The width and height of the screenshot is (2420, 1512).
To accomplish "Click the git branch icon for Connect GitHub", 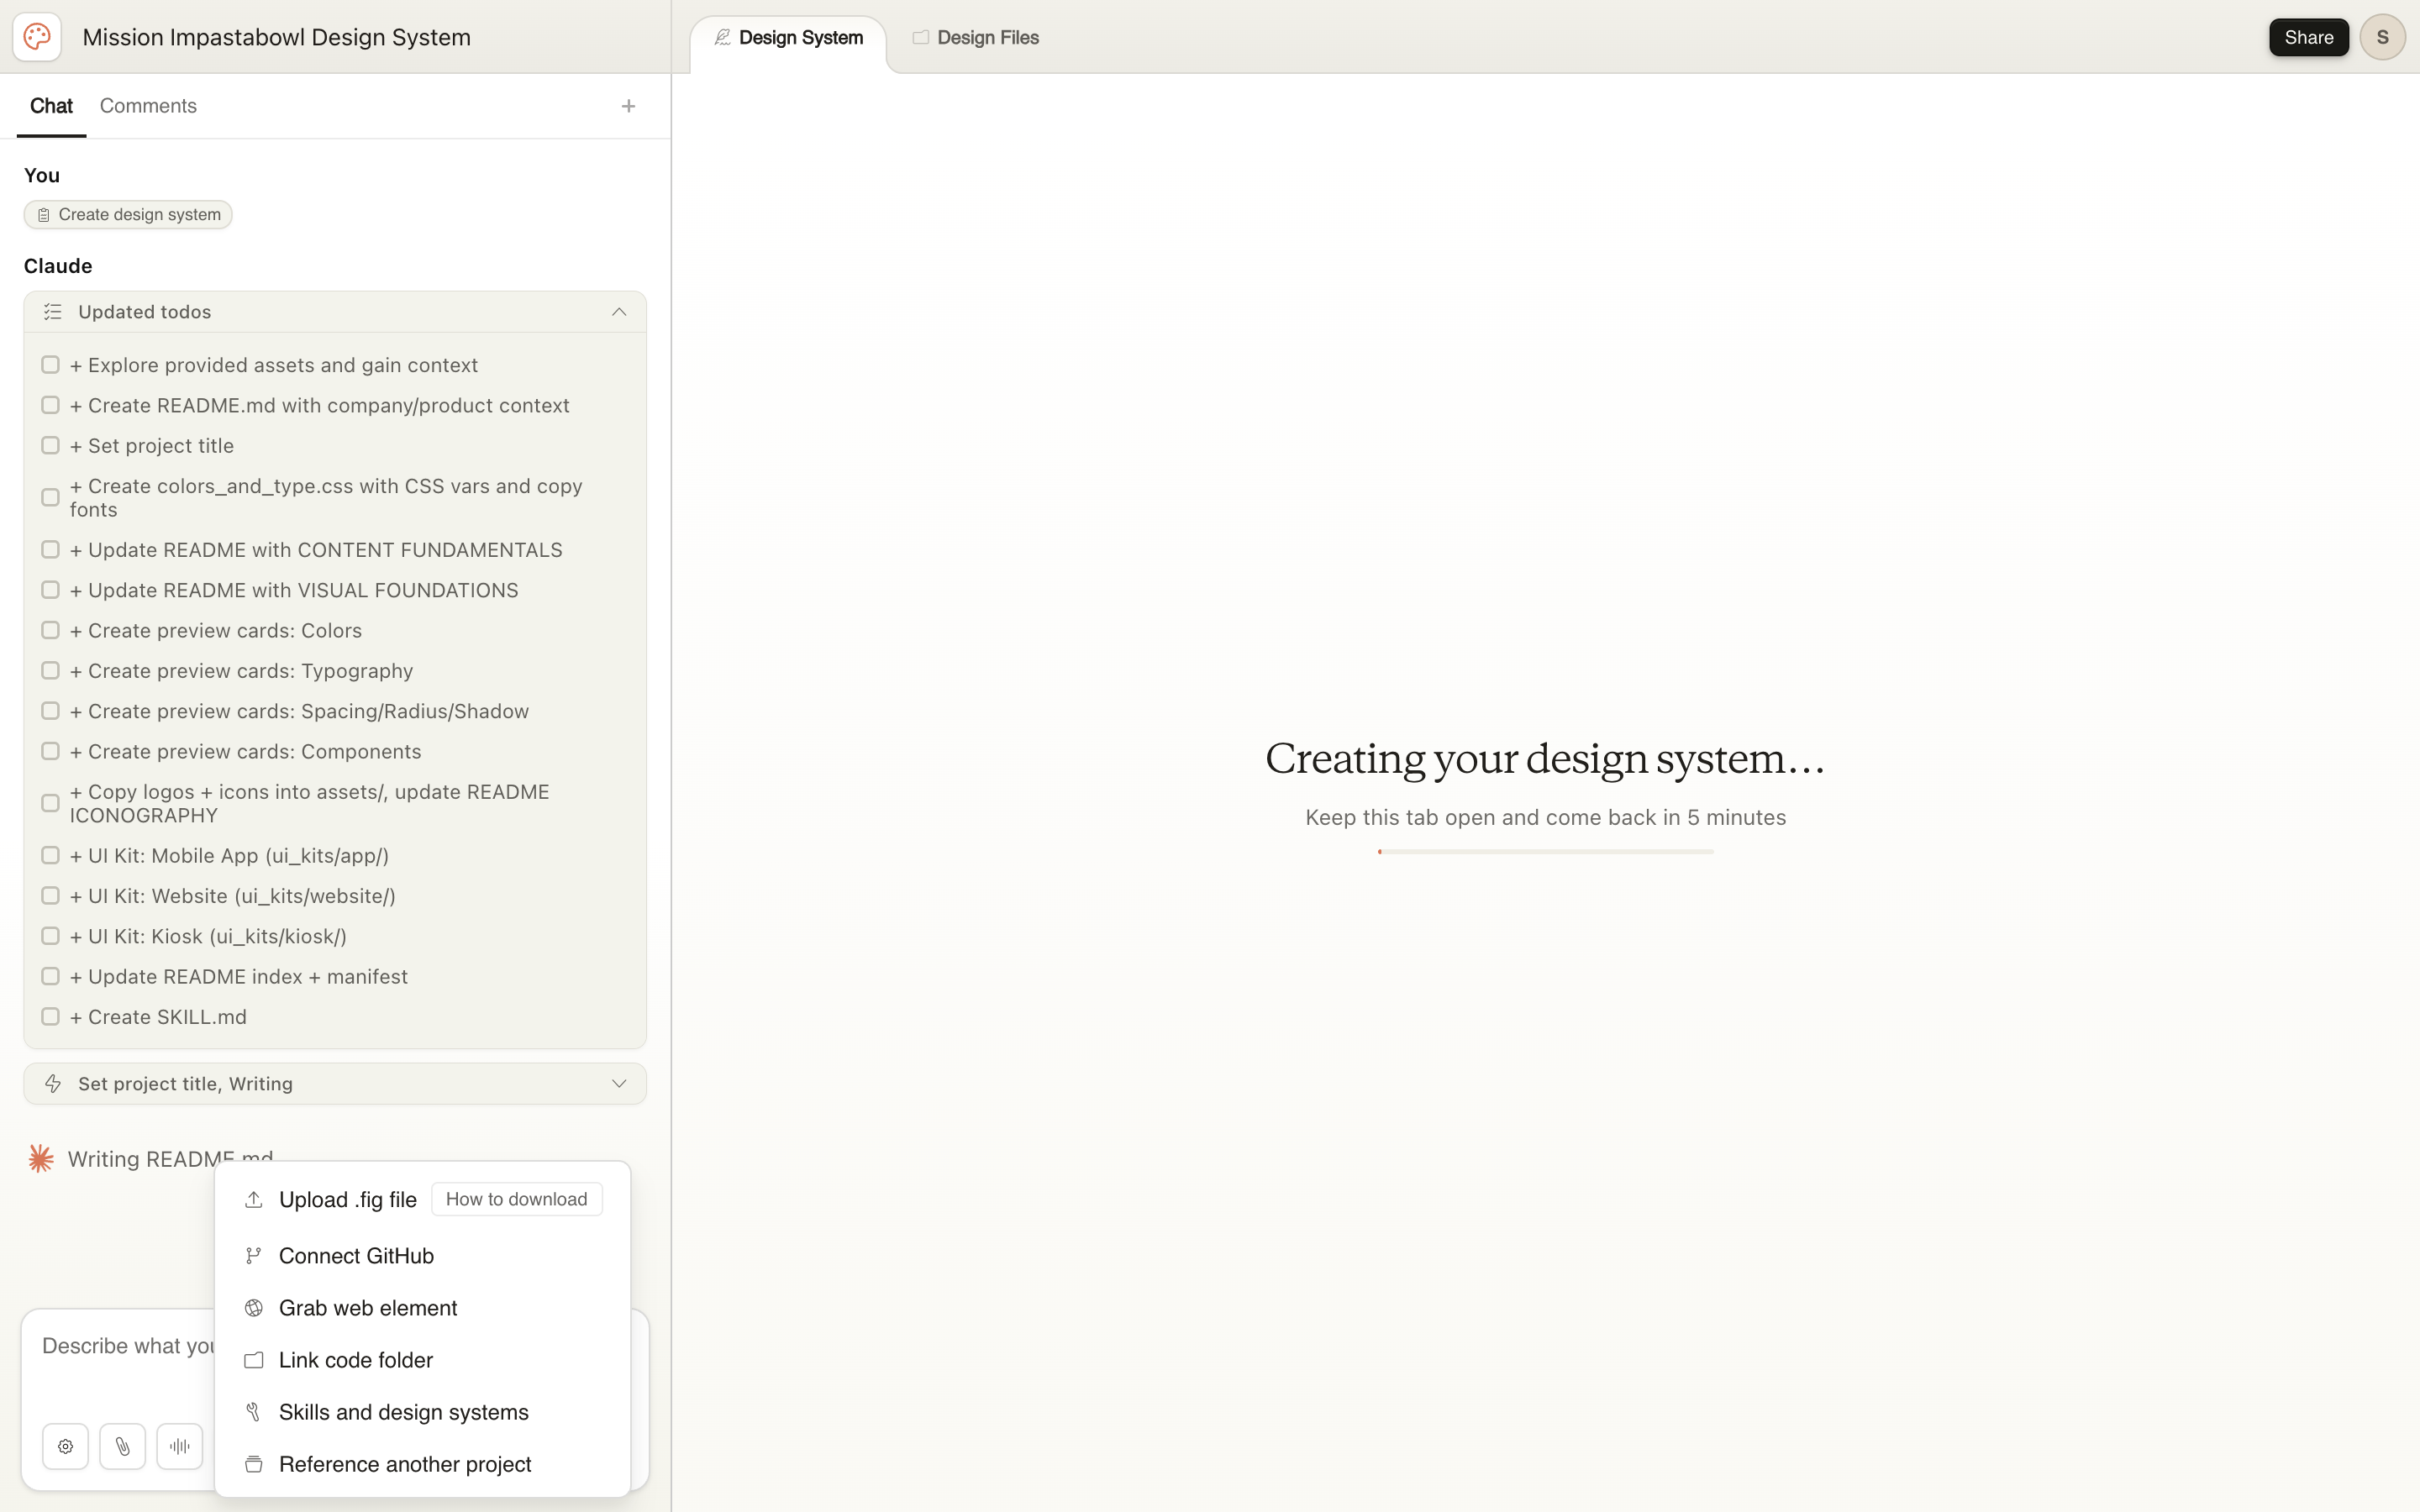I will tap(254, 1255).
